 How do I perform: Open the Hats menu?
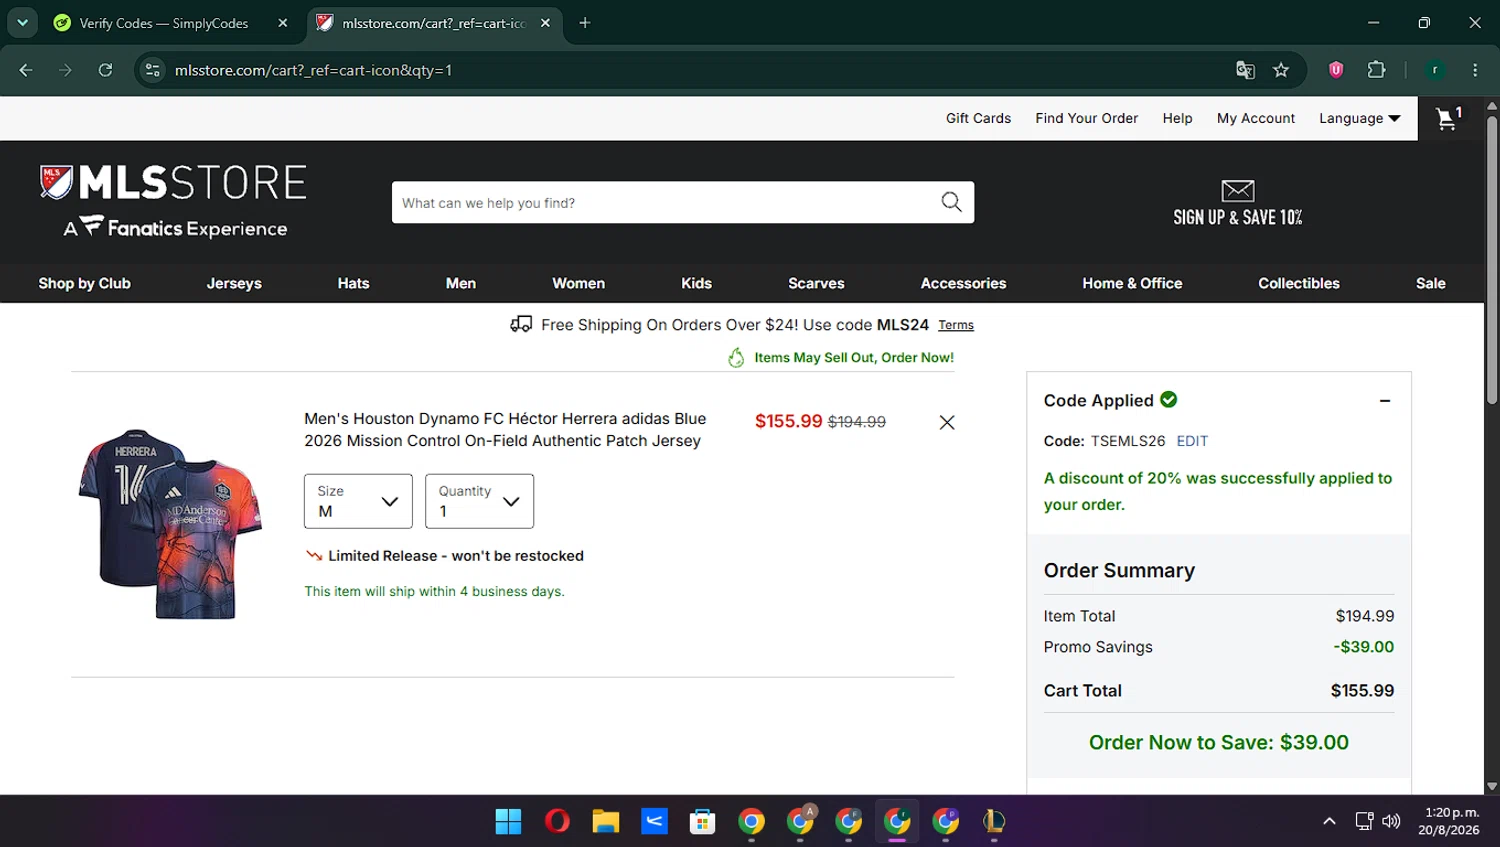353,283
